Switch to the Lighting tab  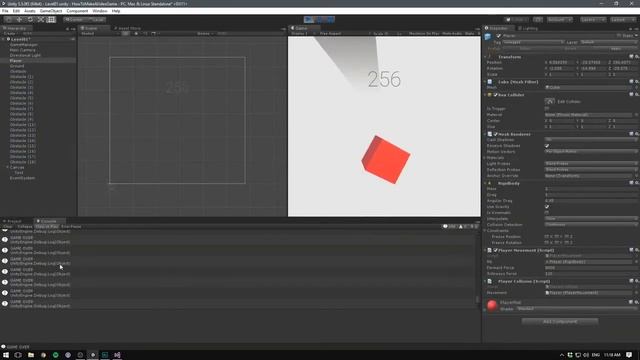pyautogui.click(x=528, y=28)
